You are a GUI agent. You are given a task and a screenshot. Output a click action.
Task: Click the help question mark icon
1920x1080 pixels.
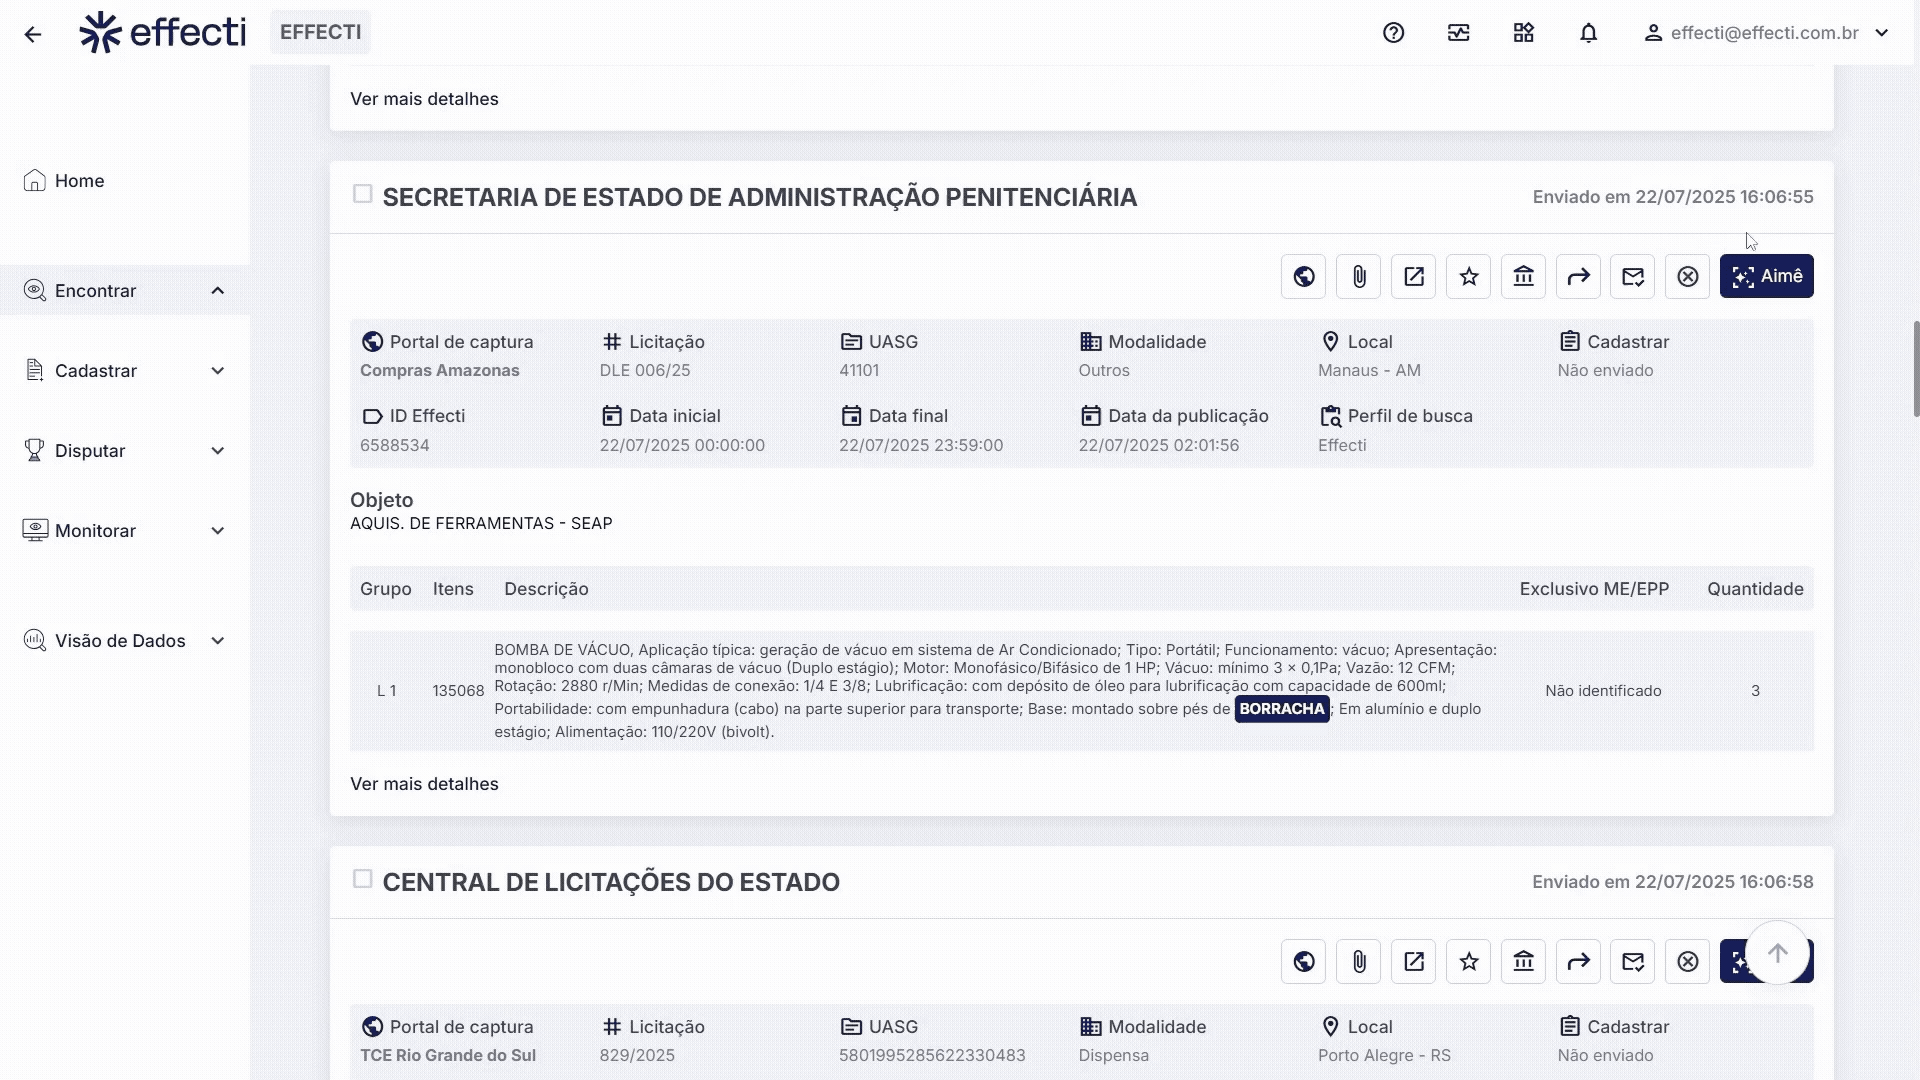pyautogui.click(x=1393, y=33)
